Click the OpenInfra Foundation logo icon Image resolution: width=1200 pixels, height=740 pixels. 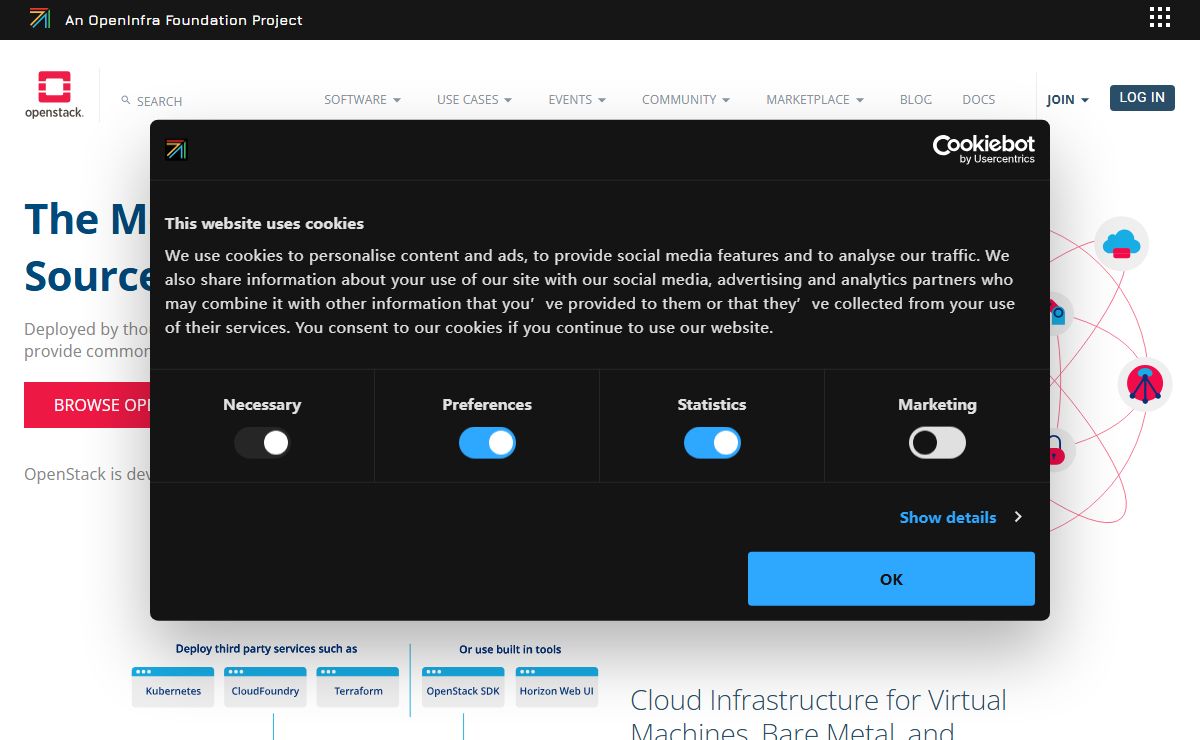[x=40, y=18]
